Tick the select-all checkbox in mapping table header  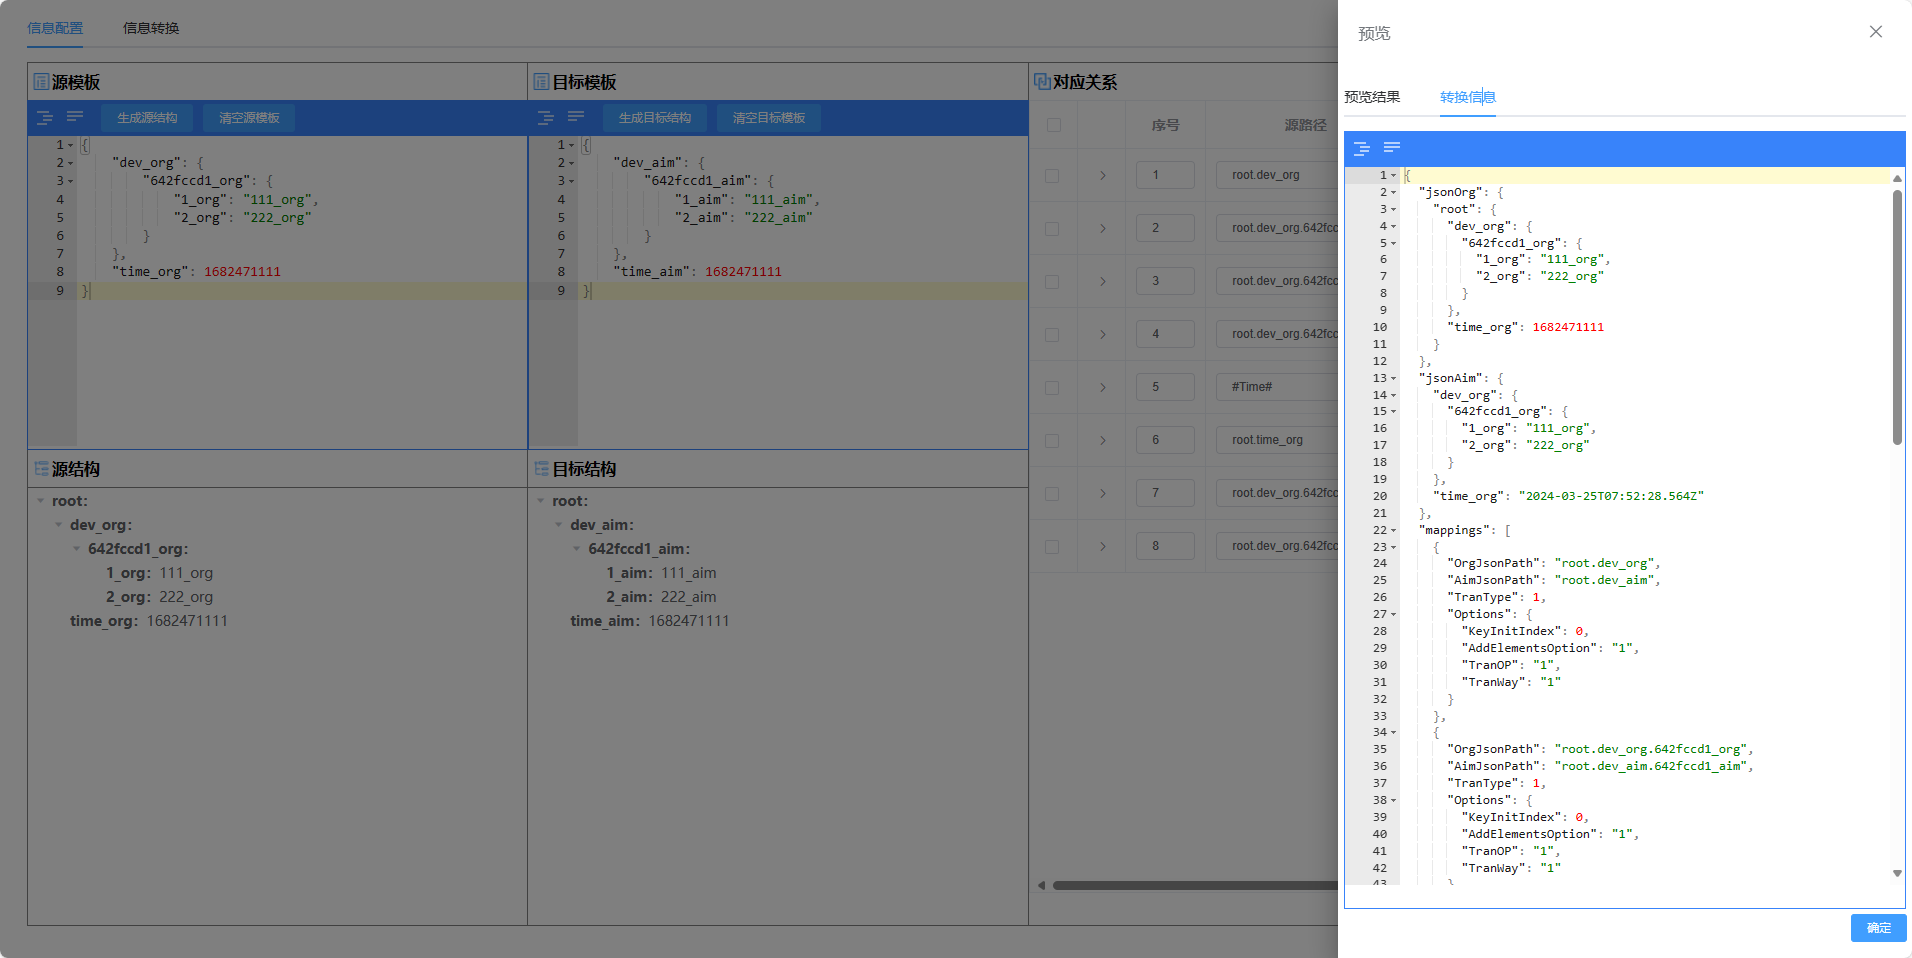(1053, 125)
